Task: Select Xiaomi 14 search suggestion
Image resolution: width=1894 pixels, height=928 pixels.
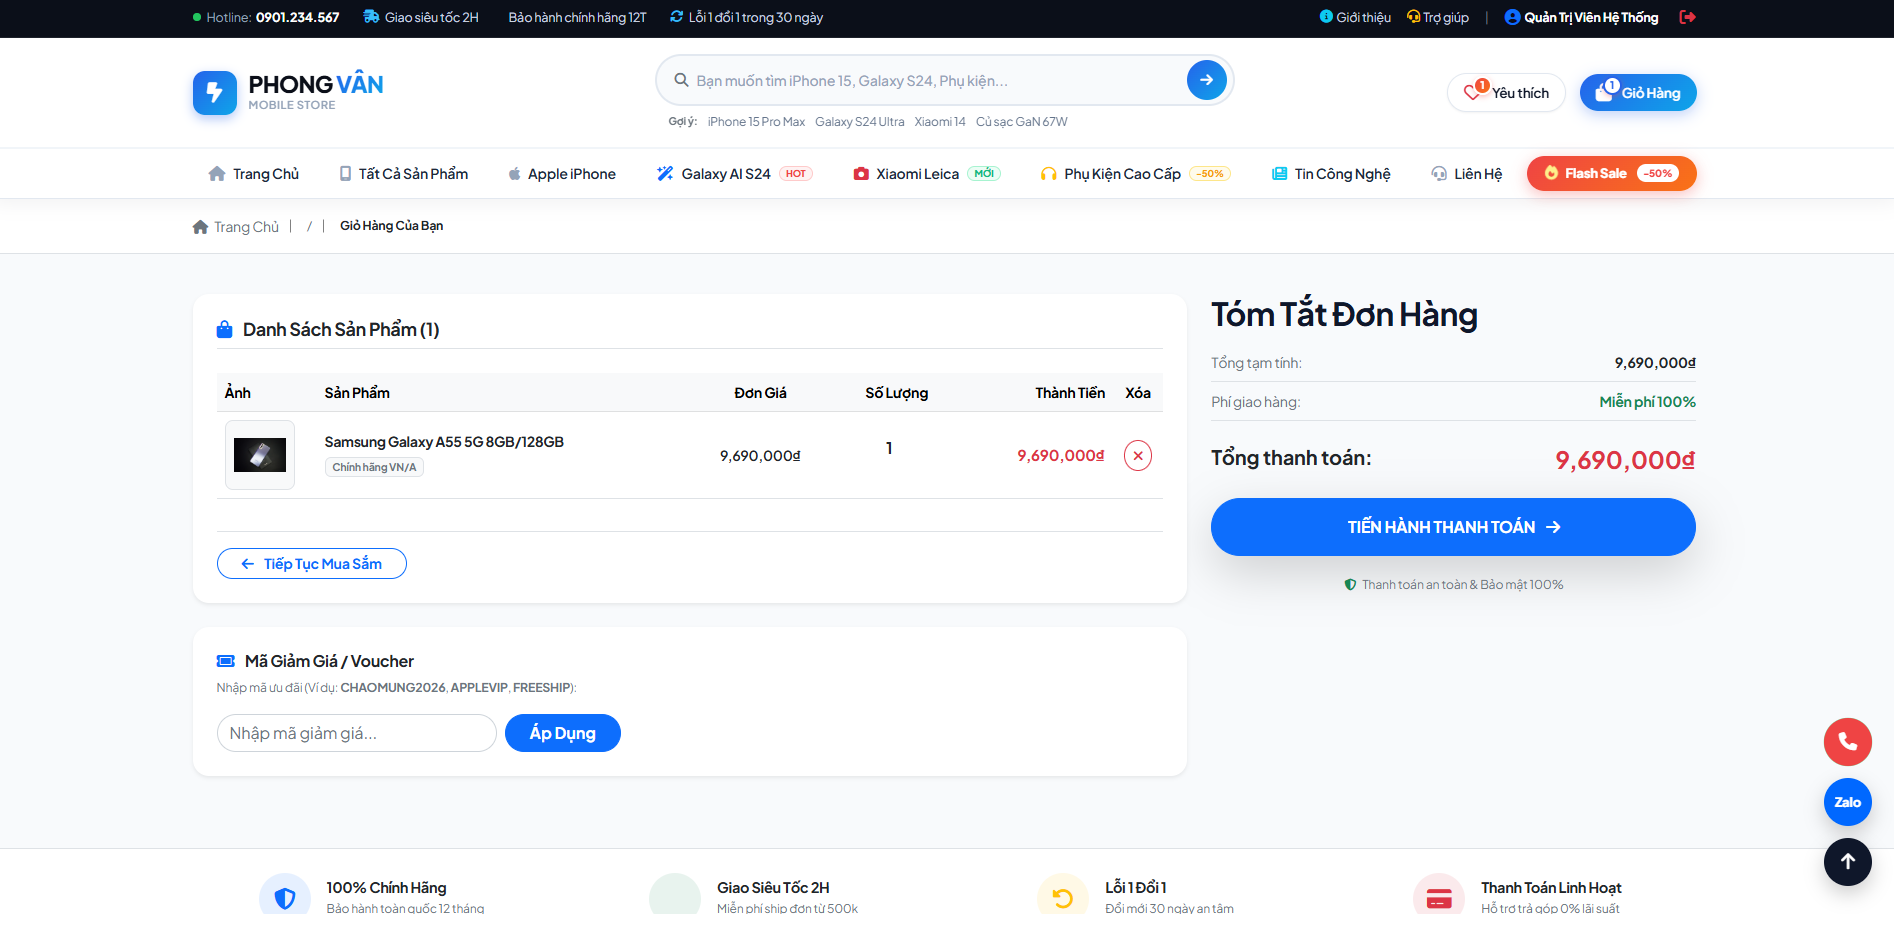Action: coord(940,122)
